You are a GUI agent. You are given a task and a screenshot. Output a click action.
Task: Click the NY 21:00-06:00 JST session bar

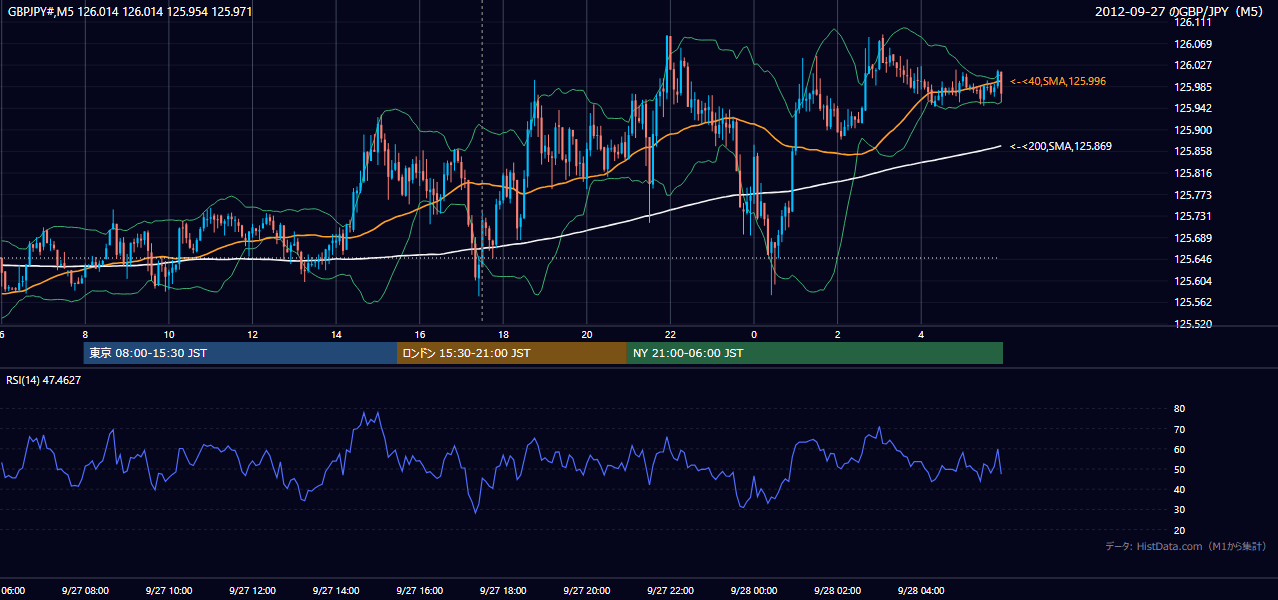[x=815, y=353]
